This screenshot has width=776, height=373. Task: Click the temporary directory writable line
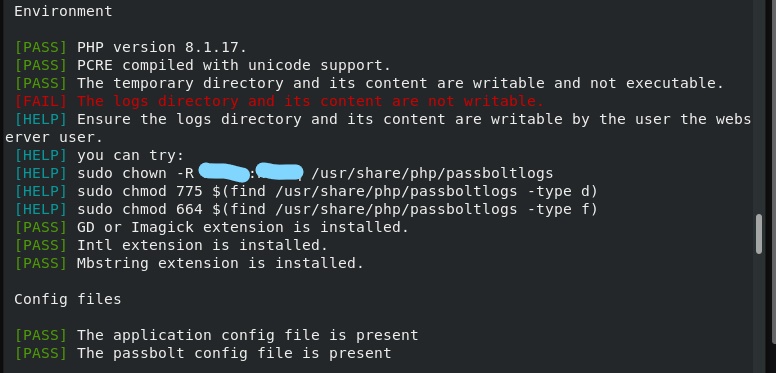(400, 83)
